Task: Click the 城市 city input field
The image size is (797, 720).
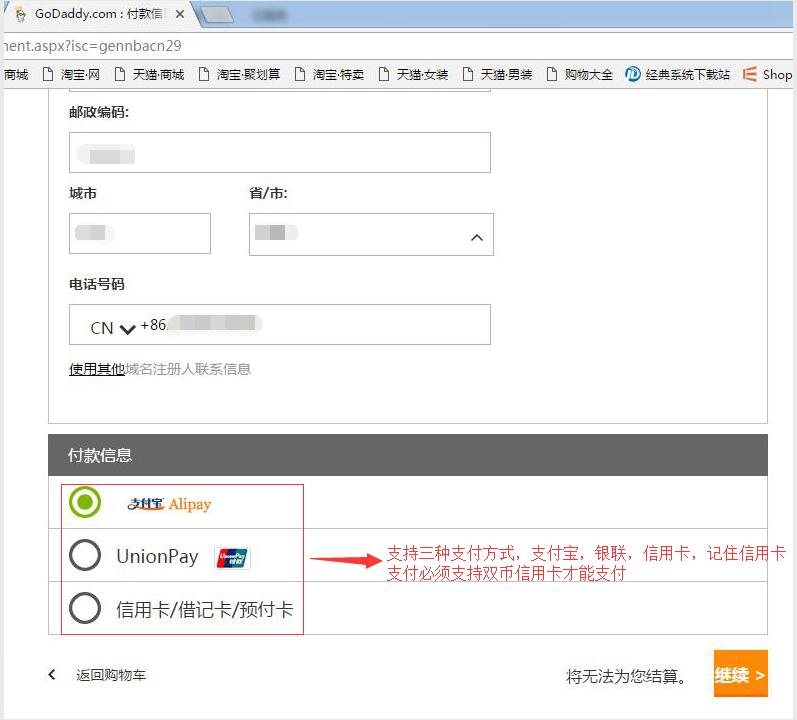Action: point(140,233)
